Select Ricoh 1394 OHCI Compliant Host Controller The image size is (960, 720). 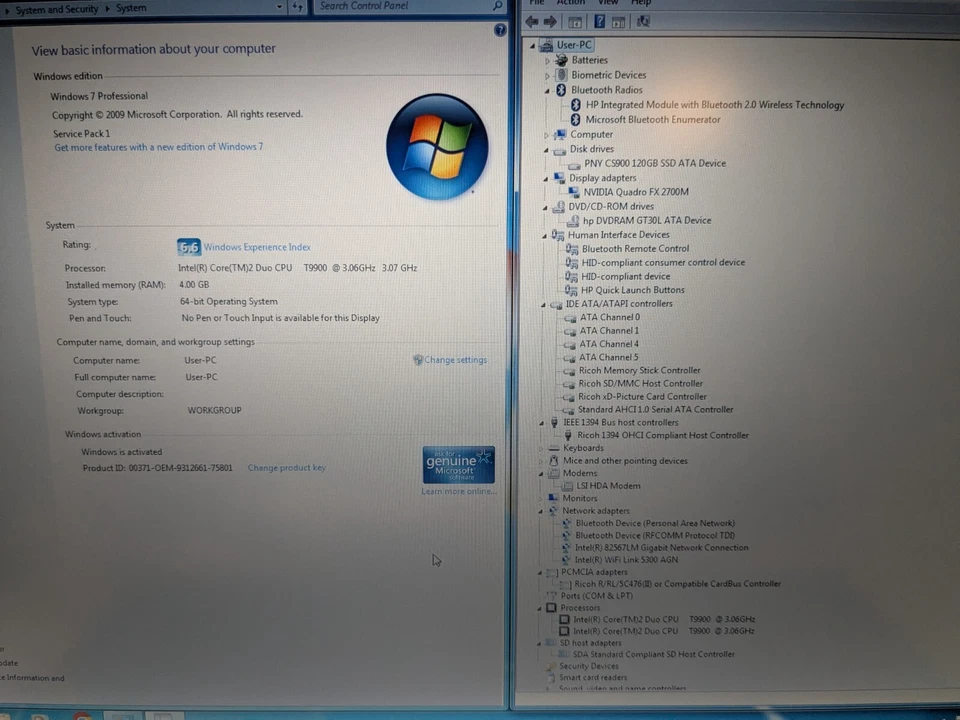(x=662, y=435)
